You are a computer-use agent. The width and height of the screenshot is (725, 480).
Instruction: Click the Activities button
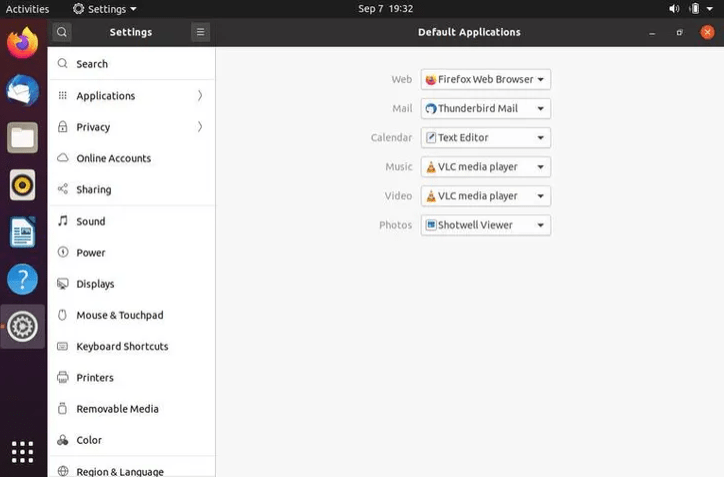[27, 9]
